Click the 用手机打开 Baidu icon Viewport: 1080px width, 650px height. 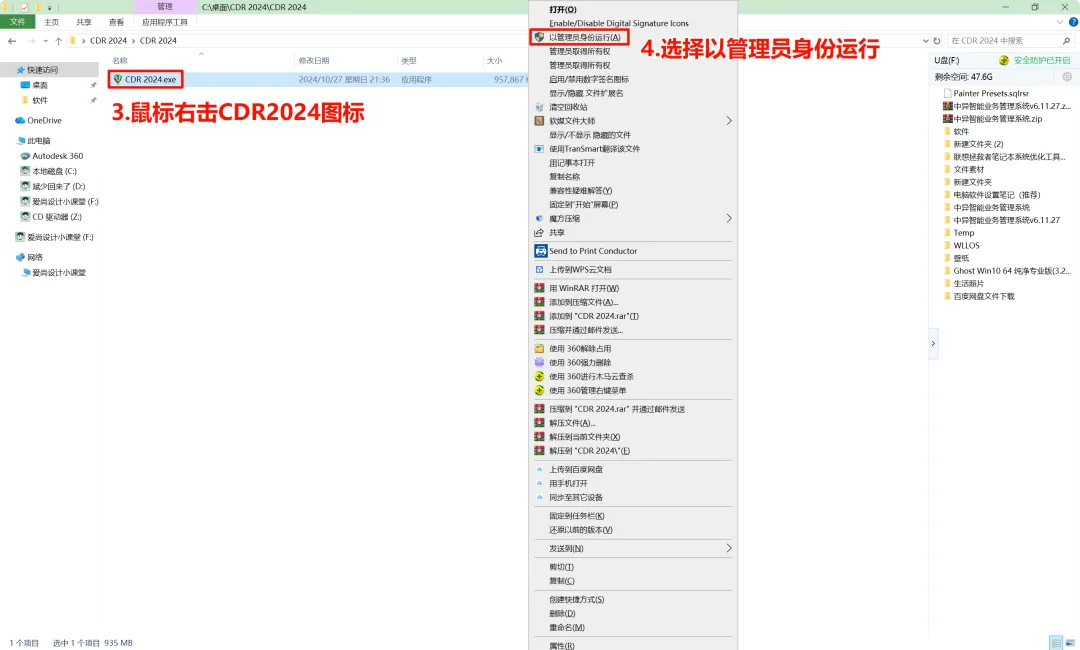pyautogui.click(x=539, y=483)
